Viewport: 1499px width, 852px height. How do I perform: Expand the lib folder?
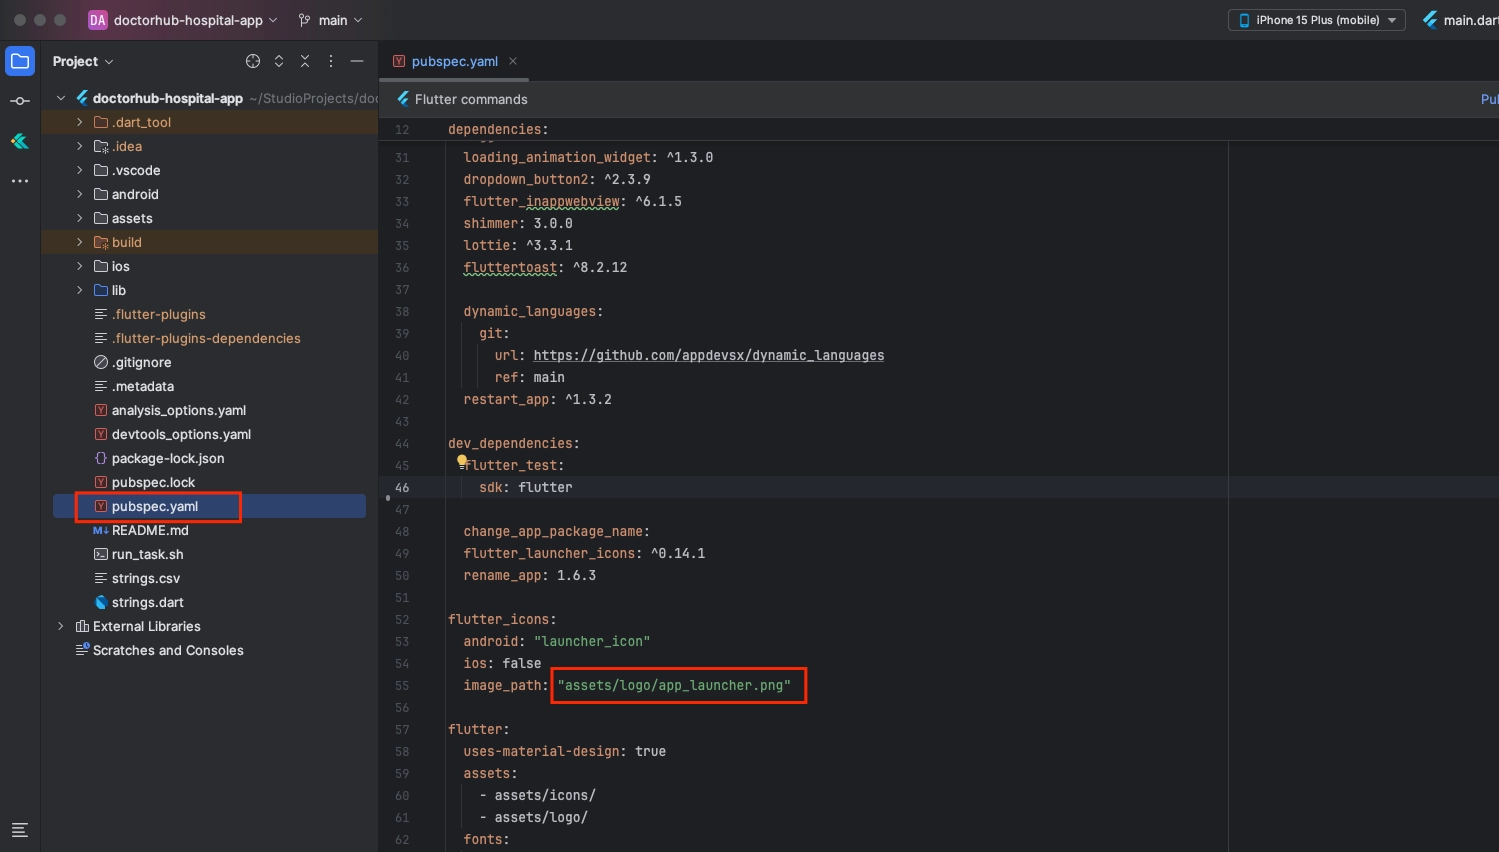coord(80,290)
